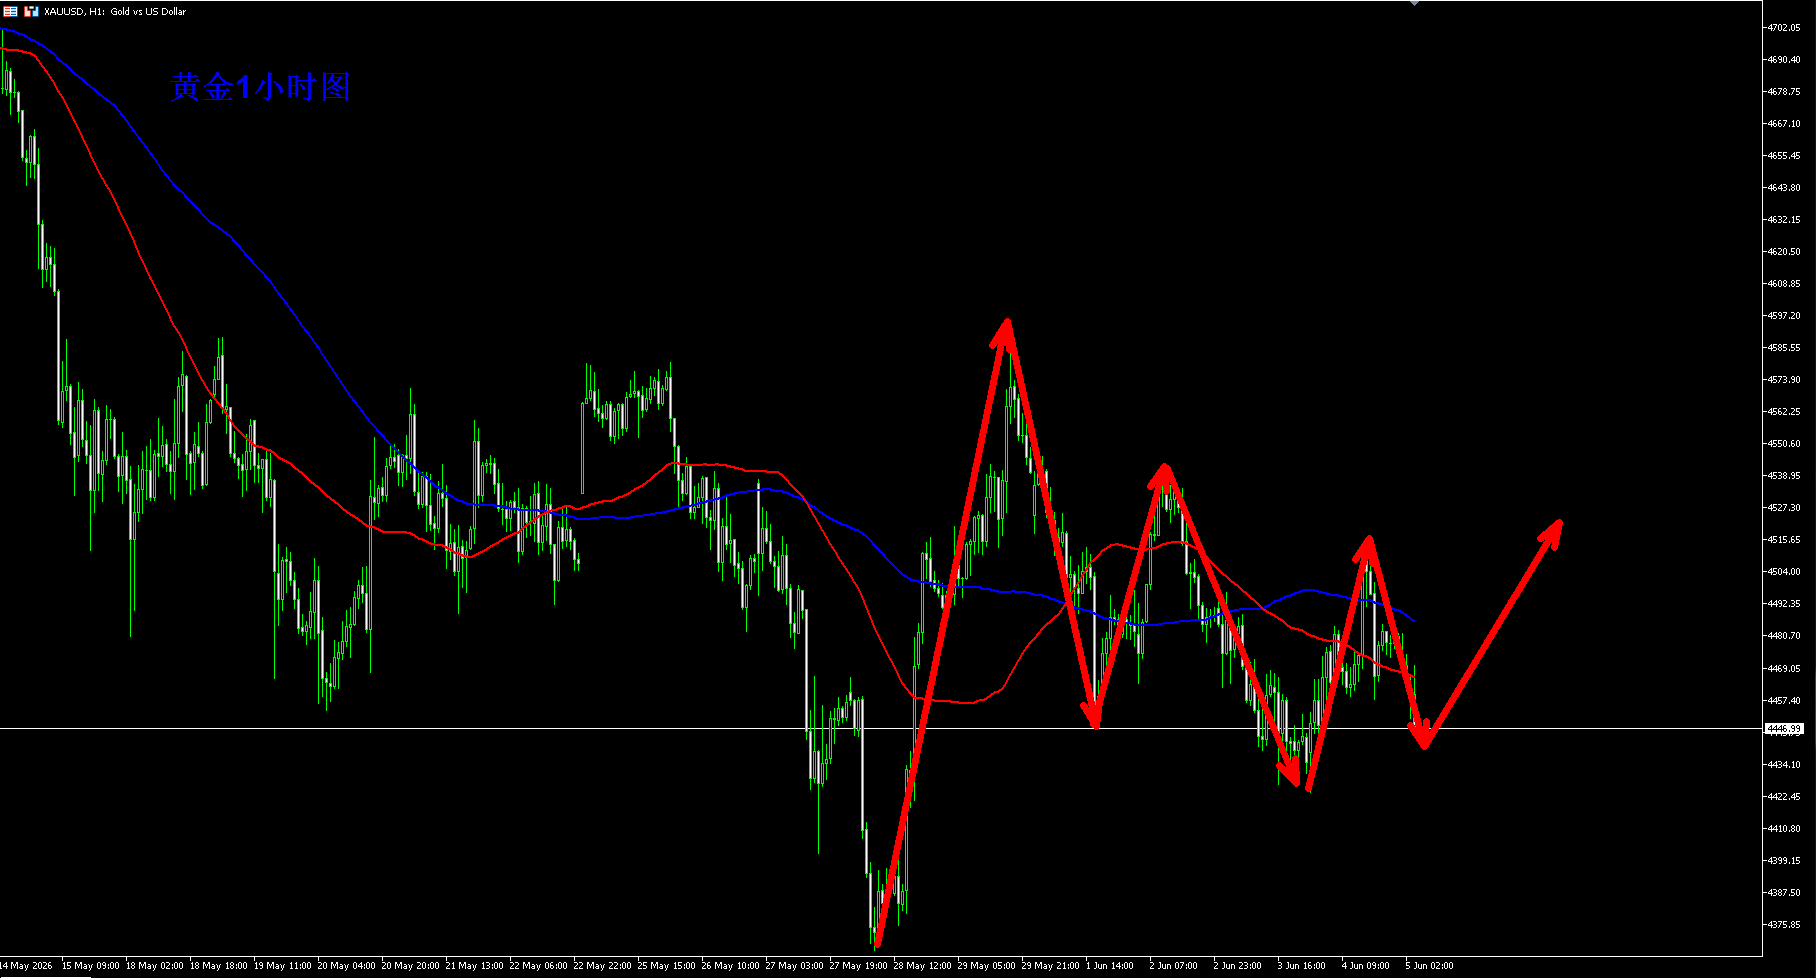Select the current price tag 4446.99
The image size is (1816, 978).
(1784, 729)
